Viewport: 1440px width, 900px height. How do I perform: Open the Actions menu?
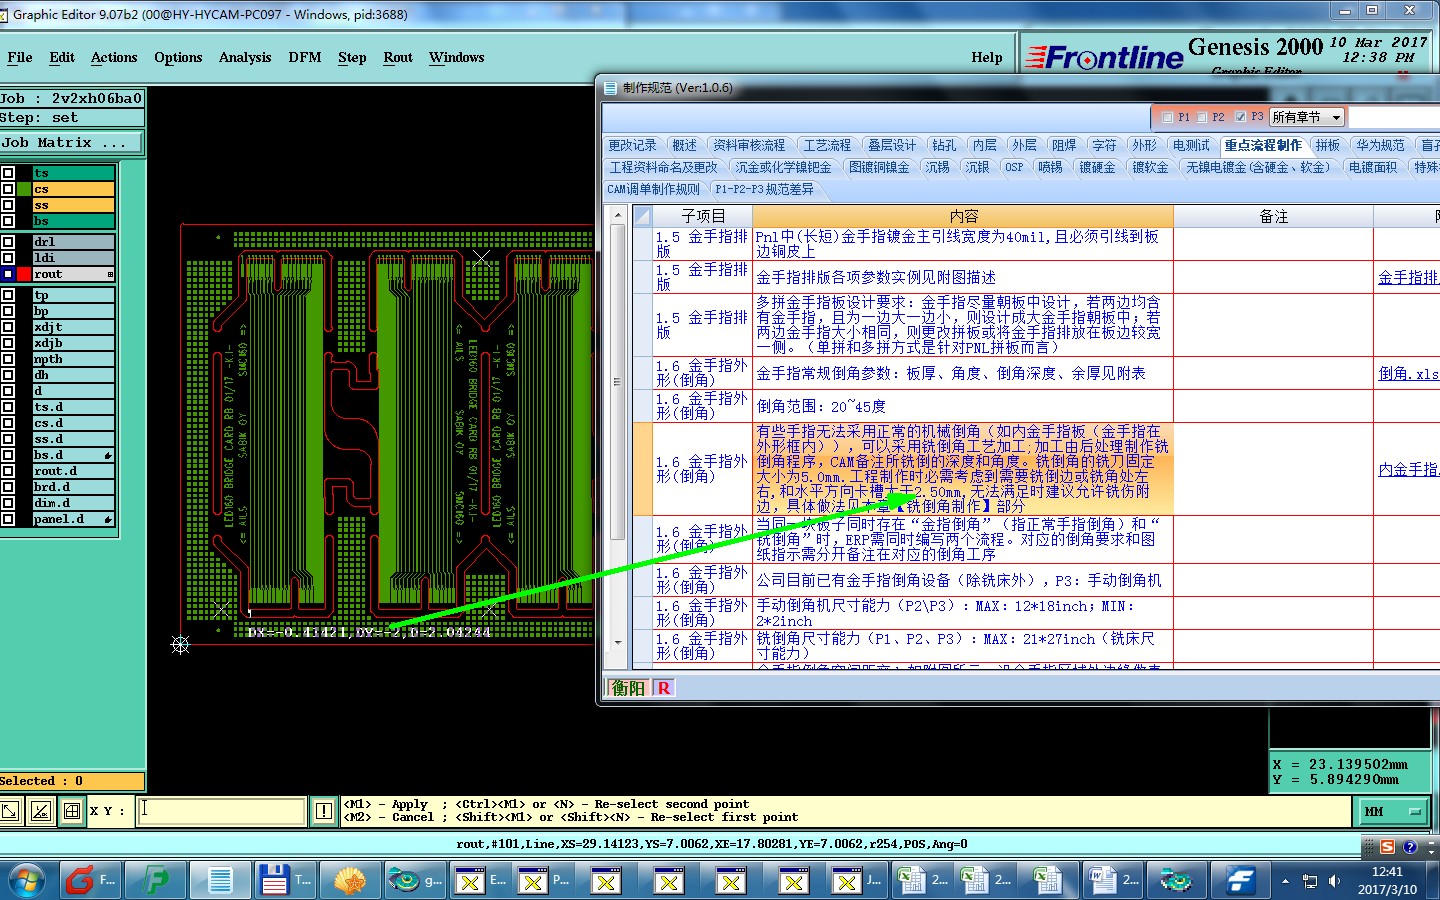tap(114, 57)
